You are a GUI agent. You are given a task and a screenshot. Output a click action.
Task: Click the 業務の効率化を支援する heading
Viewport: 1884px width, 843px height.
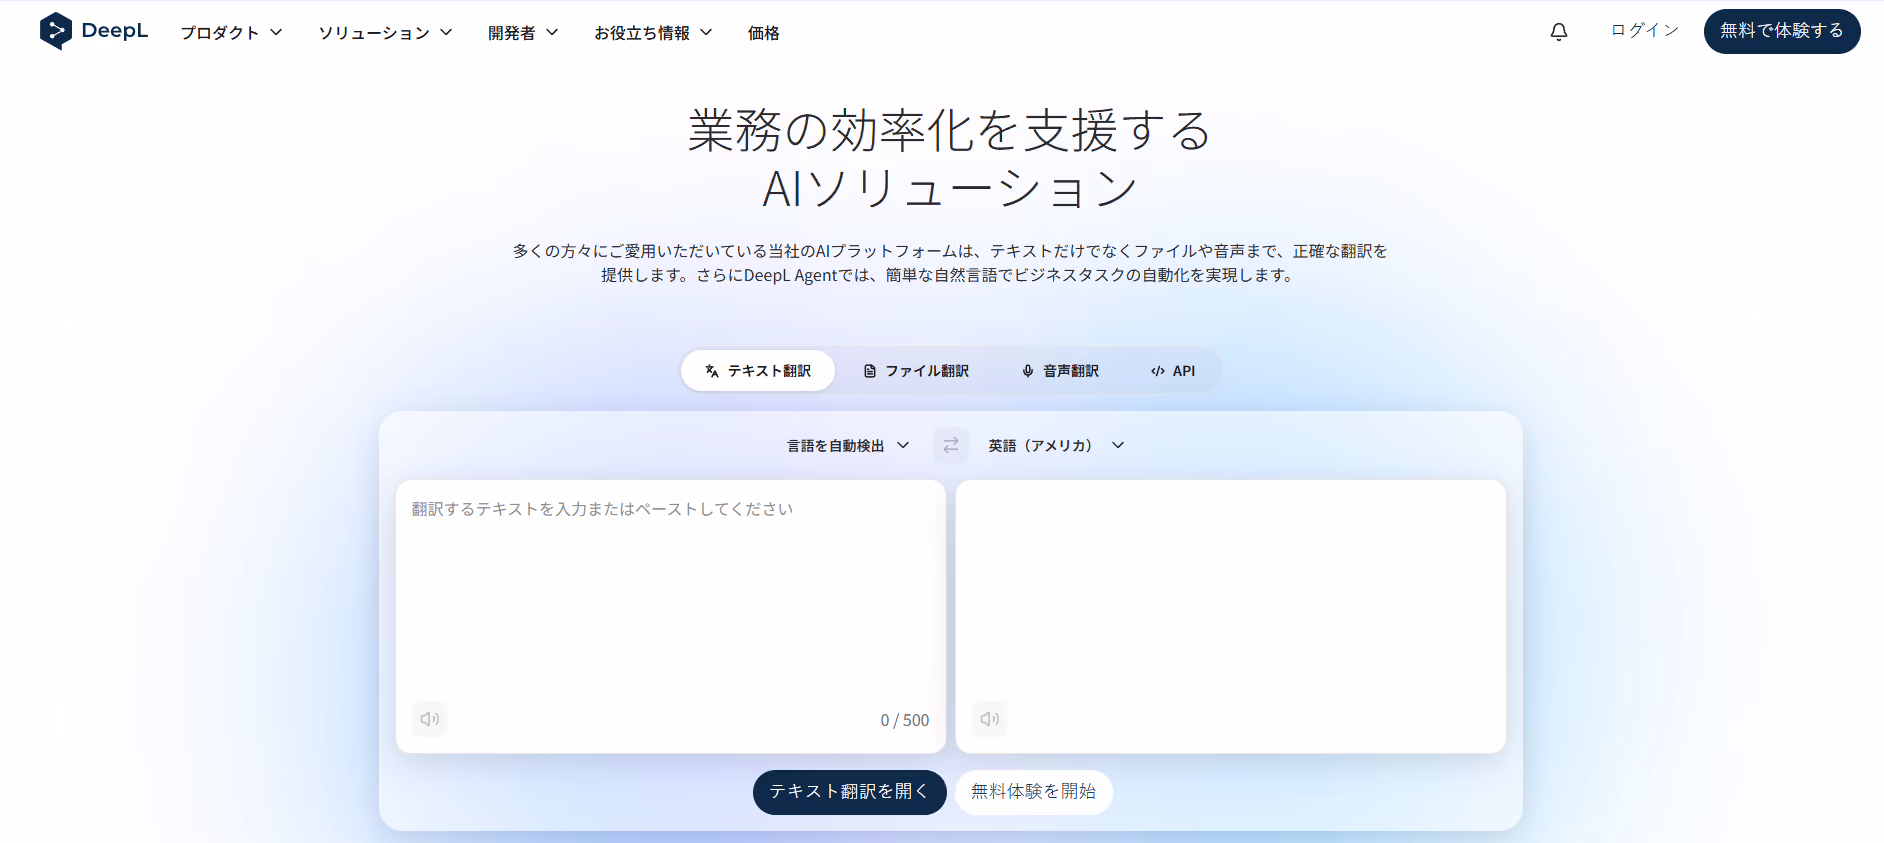pyautogui.click(x=950, y=131)
